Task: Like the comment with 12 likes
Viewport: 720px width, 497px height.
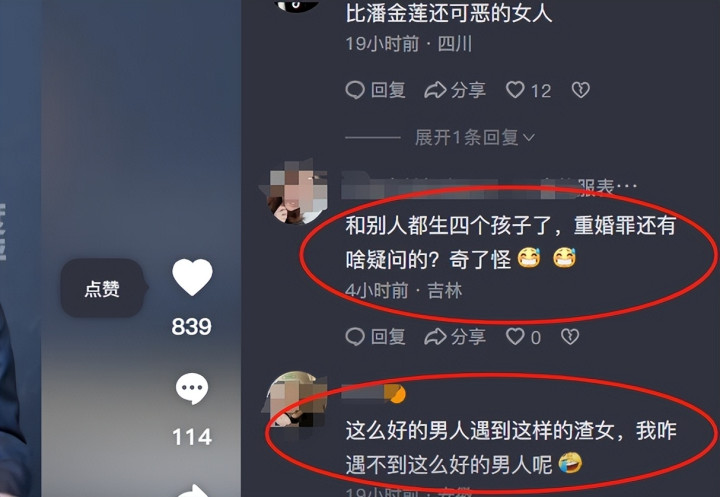Action: coord(529,90)
